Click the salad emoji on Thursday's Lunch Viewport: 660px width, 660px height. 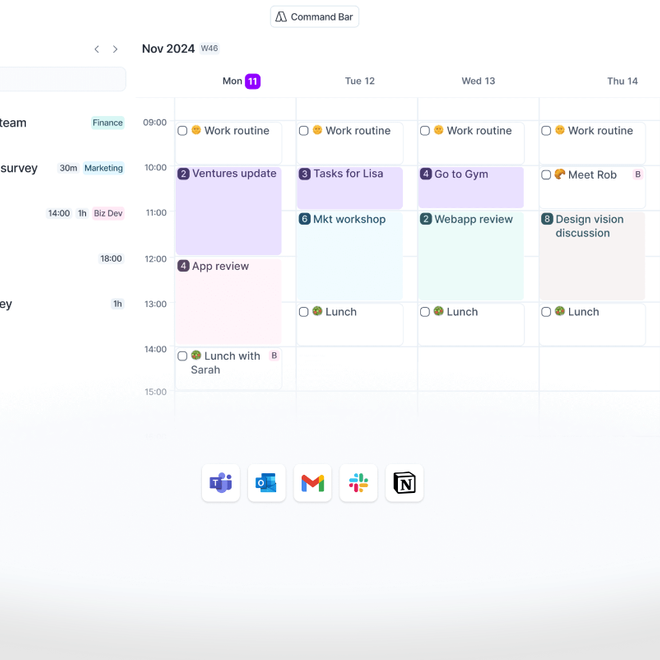click(560, 311)
